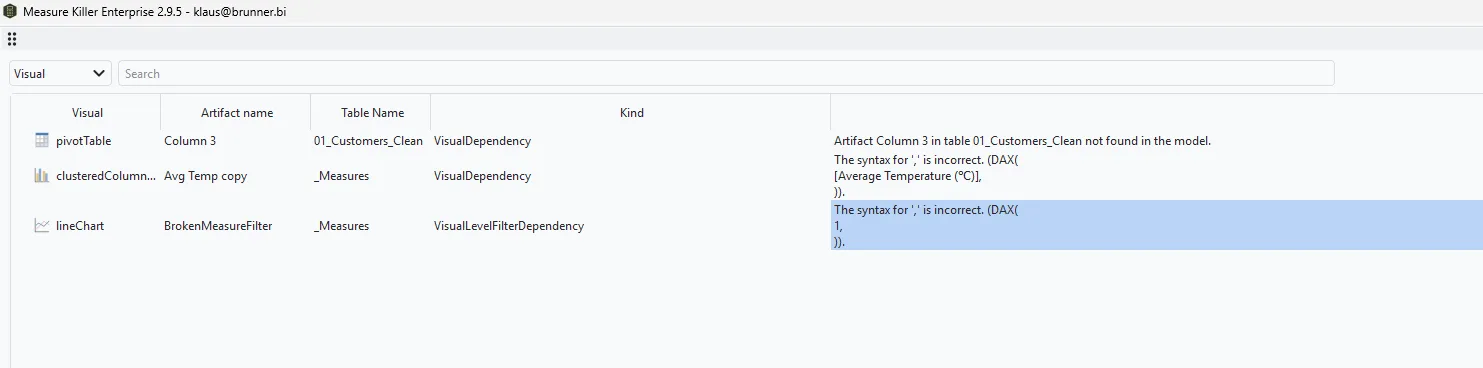Click the 01_Customers_Clean table cell

(368, 141)
